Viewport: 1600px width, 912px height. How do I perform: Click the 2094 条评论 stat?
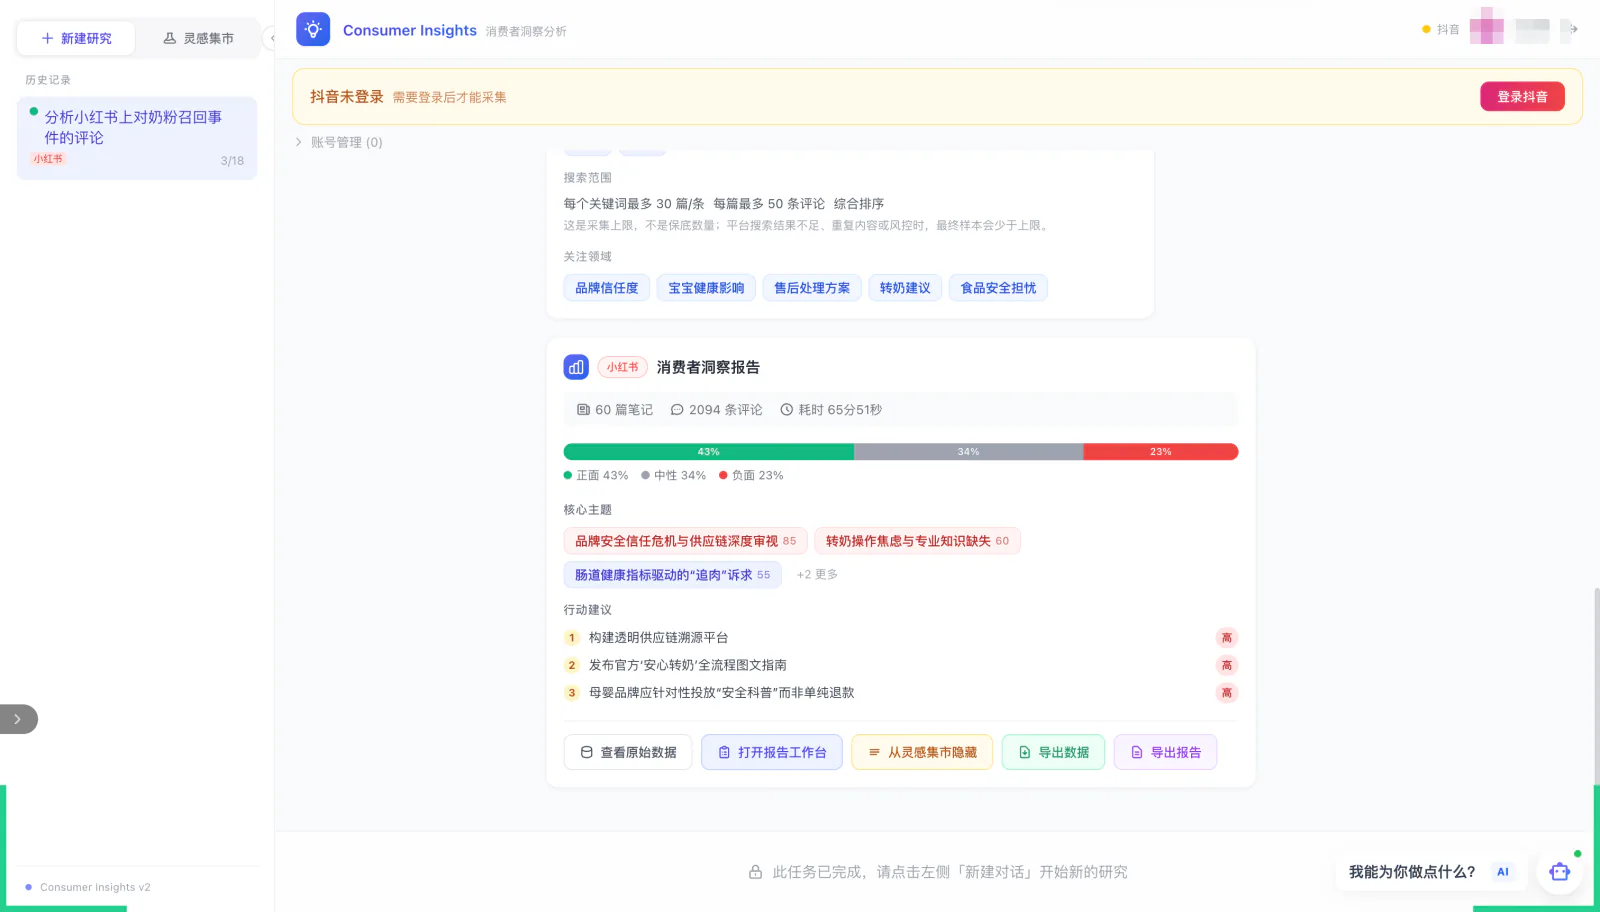[x=716, y=410]
